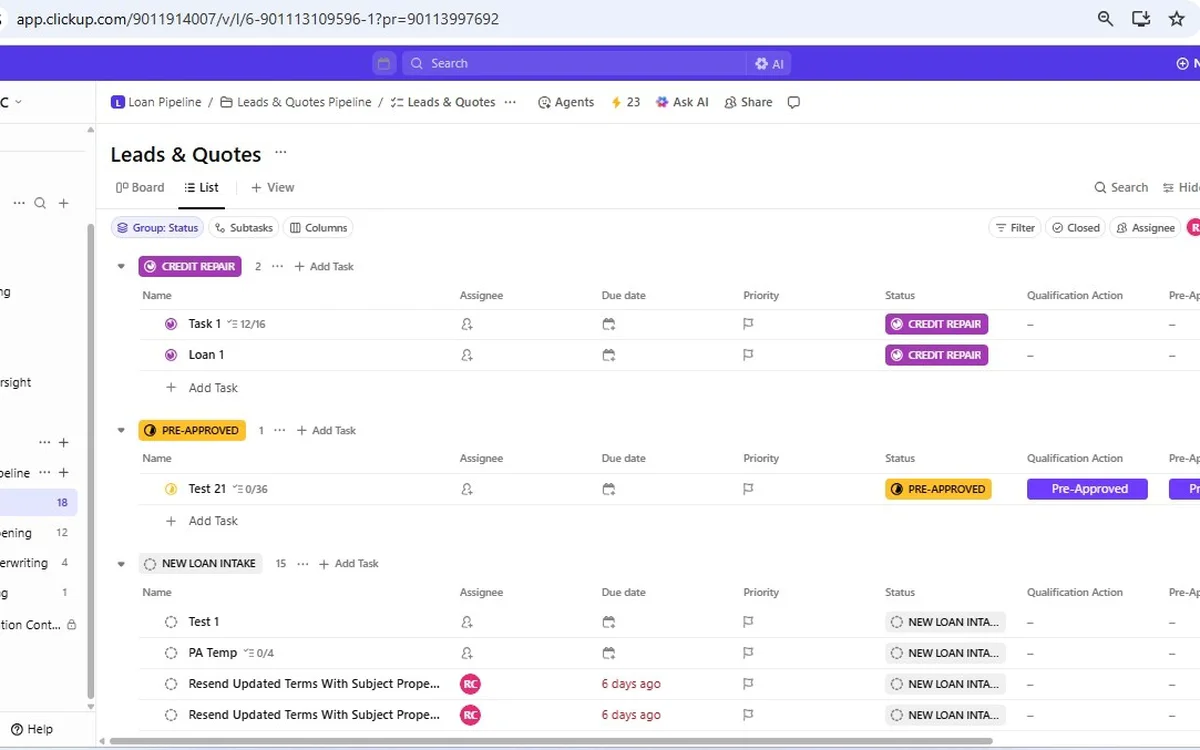The height and width of the screenshot is (750, 1200).
Task: Switch to the Board view tab
Action: [140, 187]
